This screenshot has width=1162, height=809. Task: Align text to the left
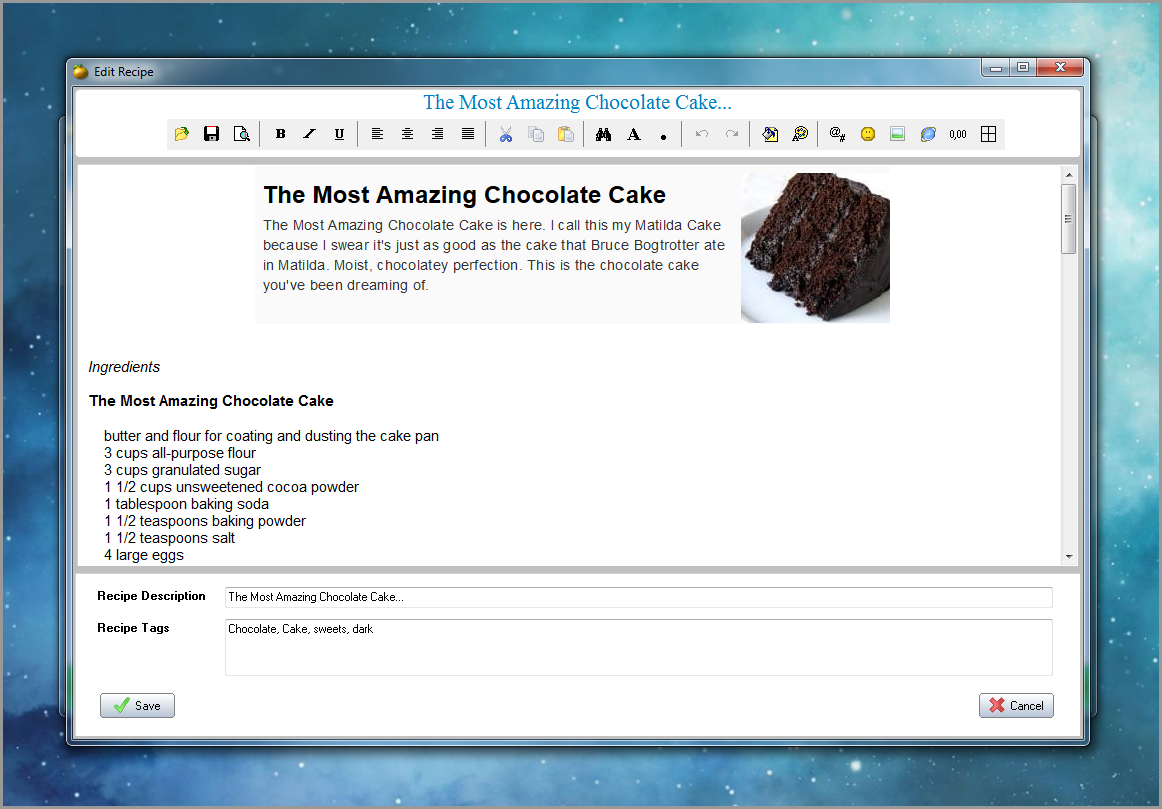pyautogui.click(x=377, y=134)
